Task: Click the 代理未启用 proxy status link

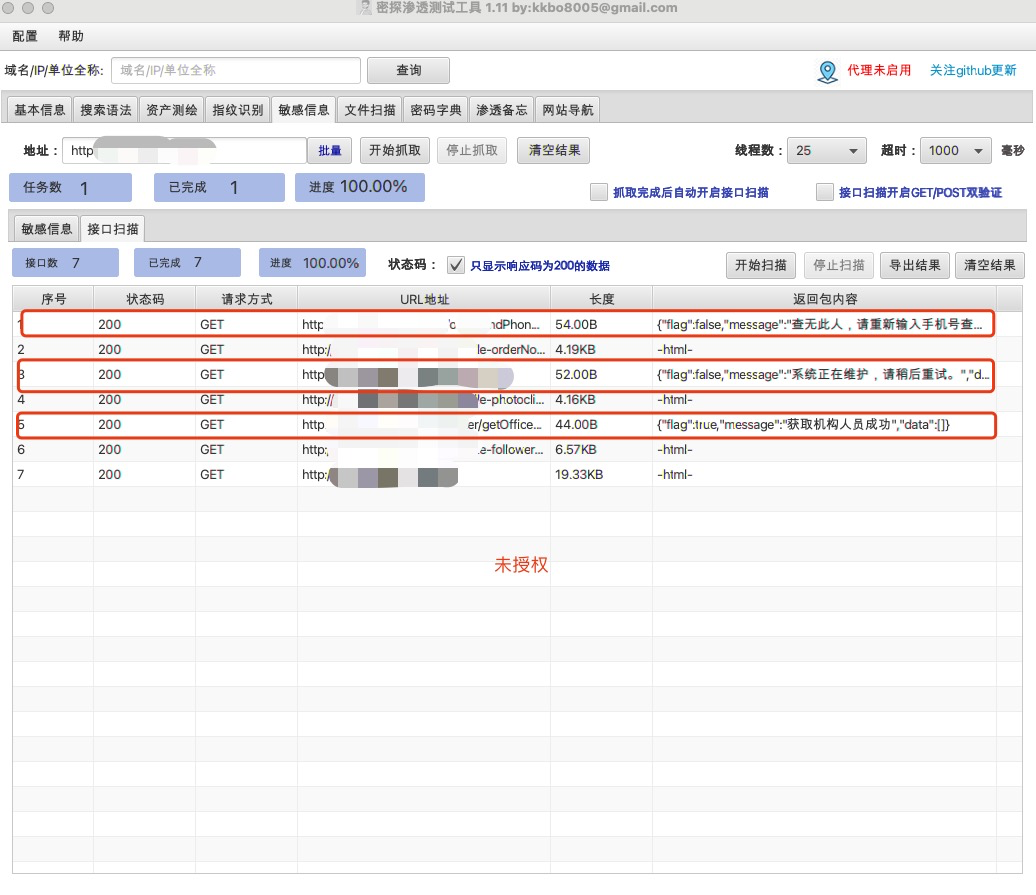Action: tap(879, 70)
